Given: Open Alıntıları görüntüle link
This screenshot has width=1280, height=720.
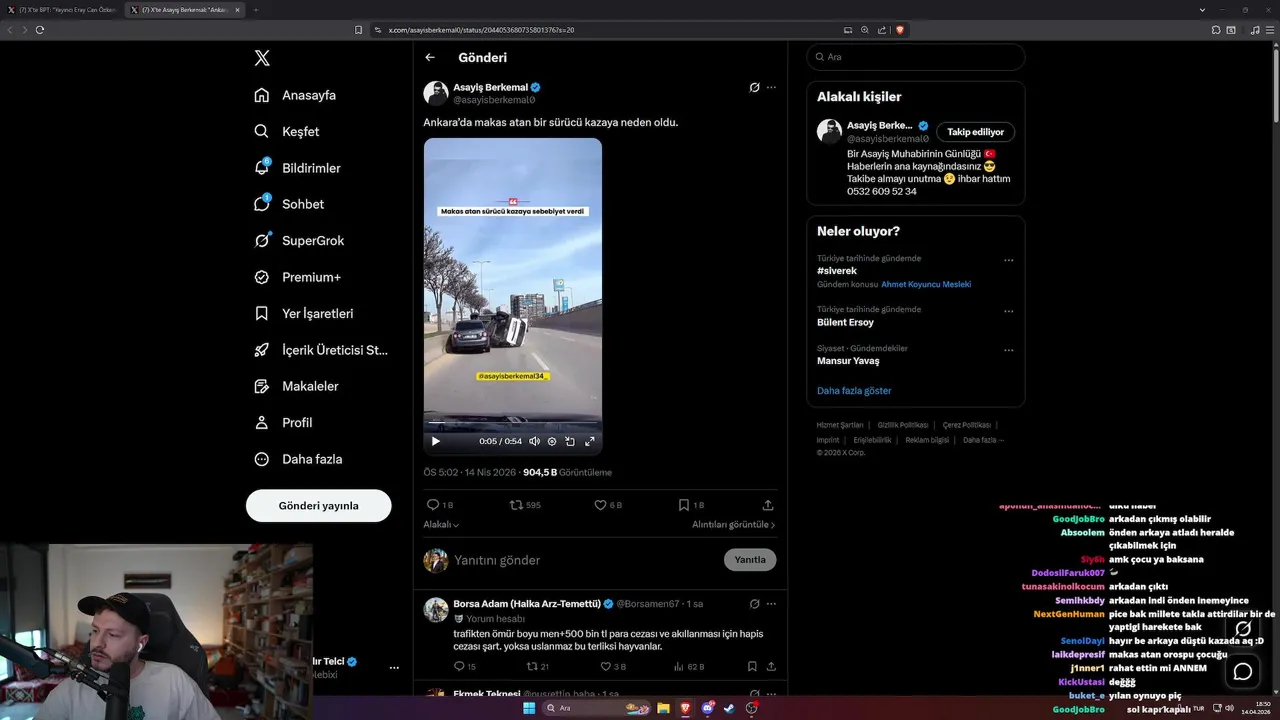Looking at the screenshot, I should 733,525.
